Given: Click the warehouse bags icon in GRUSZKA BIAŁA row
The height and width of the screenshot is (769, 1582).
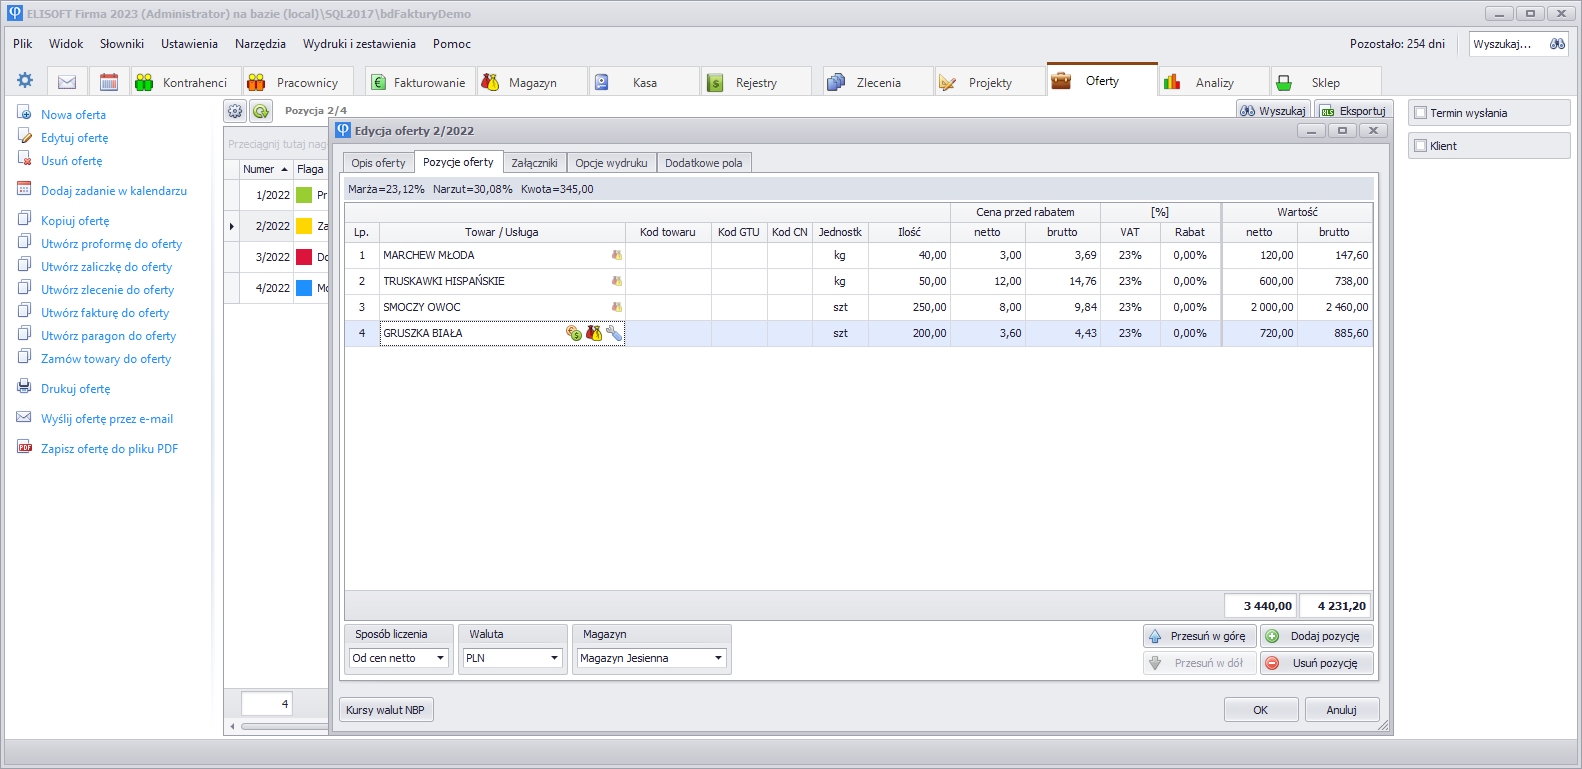Looking at the screenshot, I should [x=594, y=333].
